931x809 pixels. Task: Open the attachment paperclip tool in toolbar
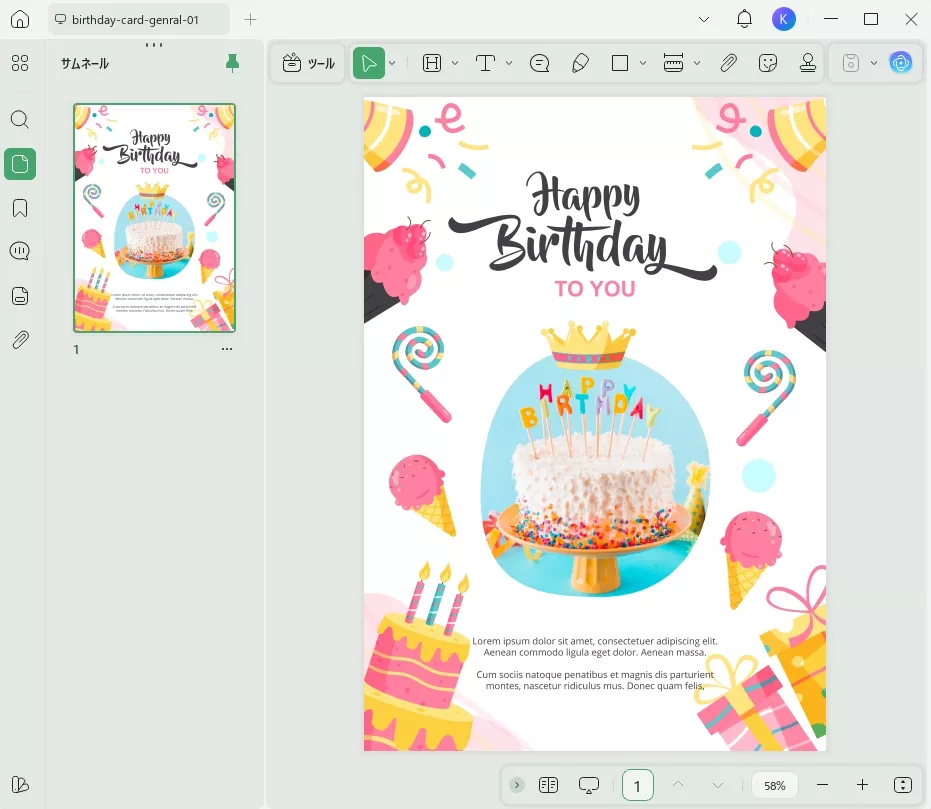729,63
